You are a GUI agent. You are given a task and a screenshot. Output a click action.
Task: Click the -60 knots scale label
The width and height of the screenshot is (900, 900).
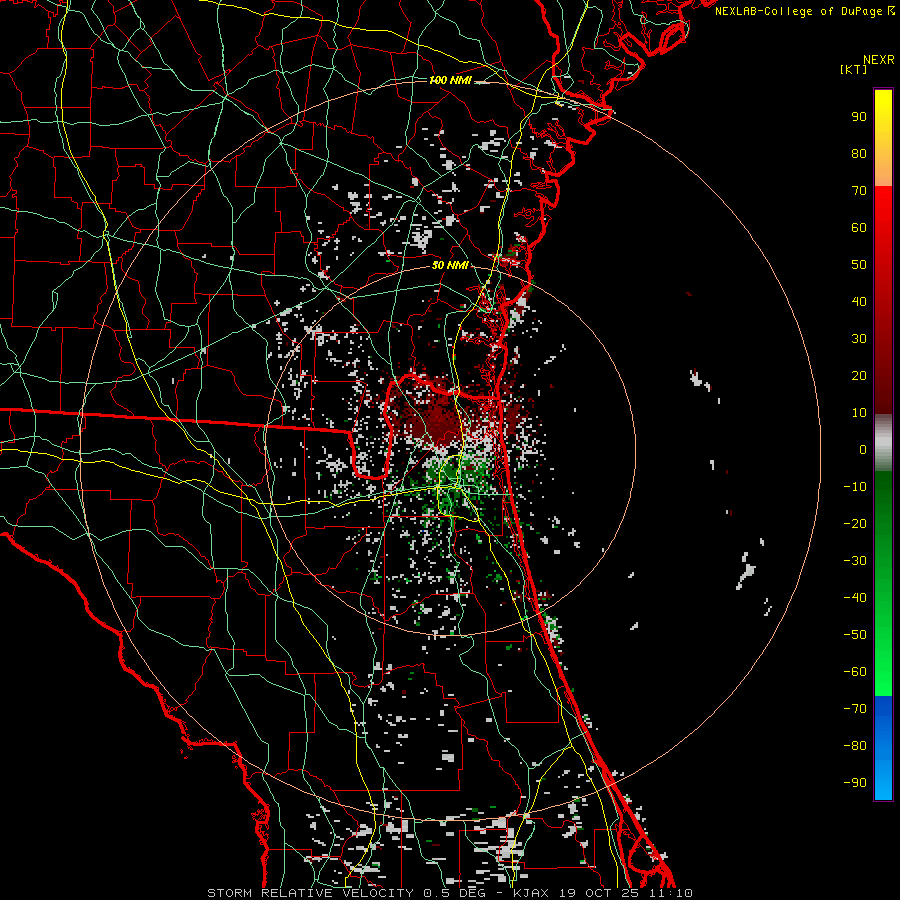[855, 672]
